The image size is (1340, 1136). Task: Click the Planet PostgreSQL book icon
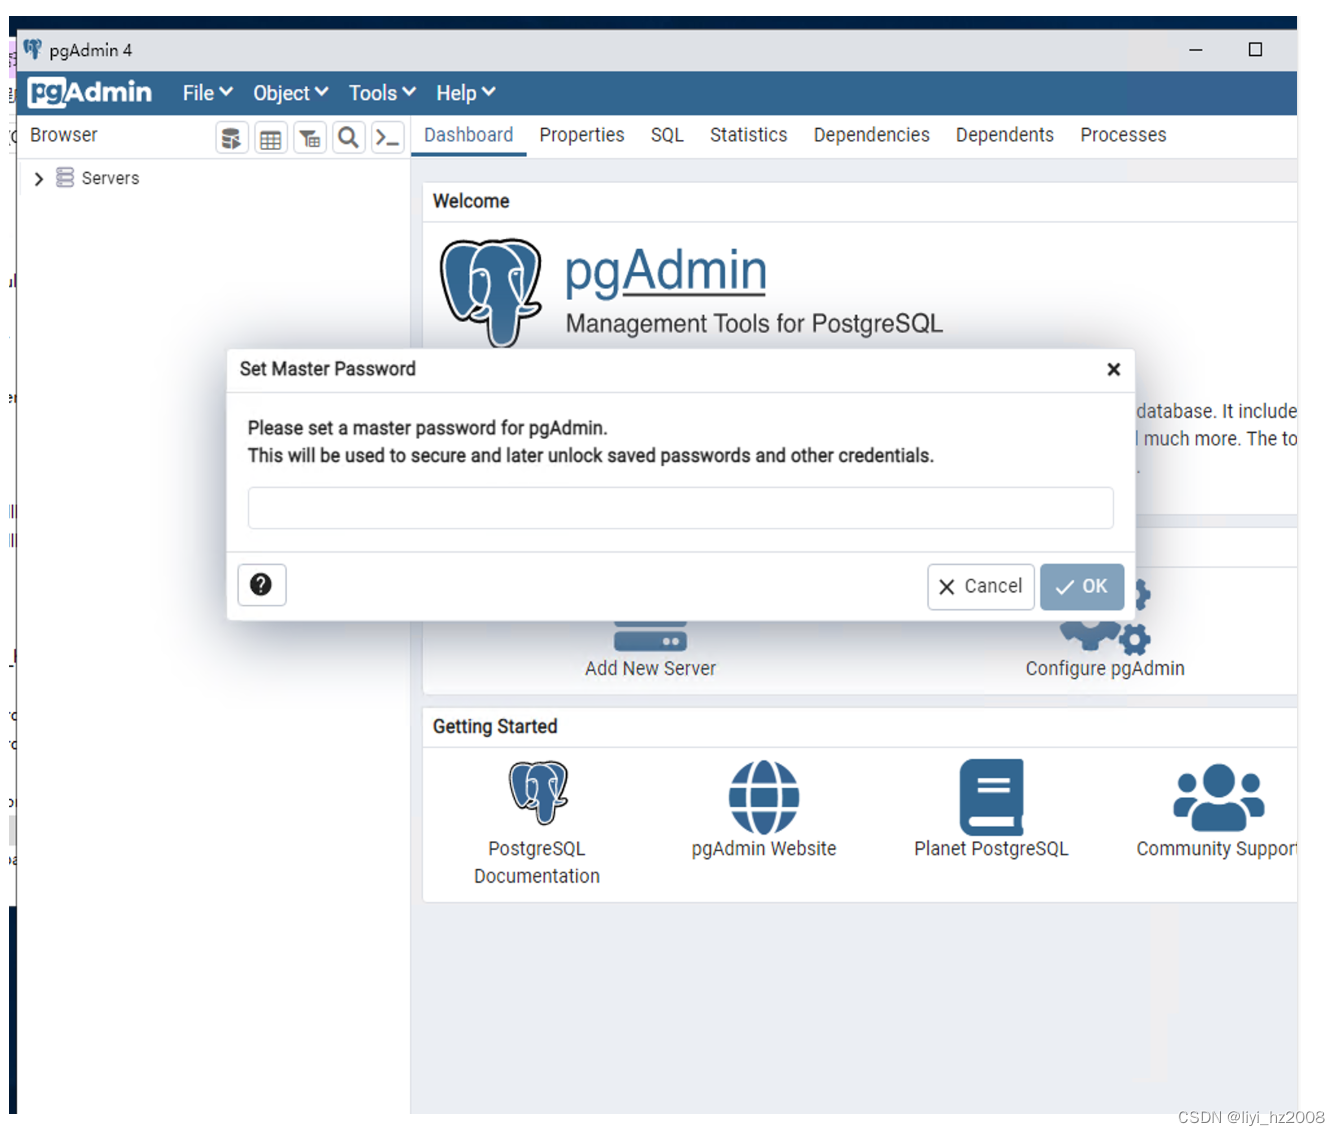pos(991,797)
